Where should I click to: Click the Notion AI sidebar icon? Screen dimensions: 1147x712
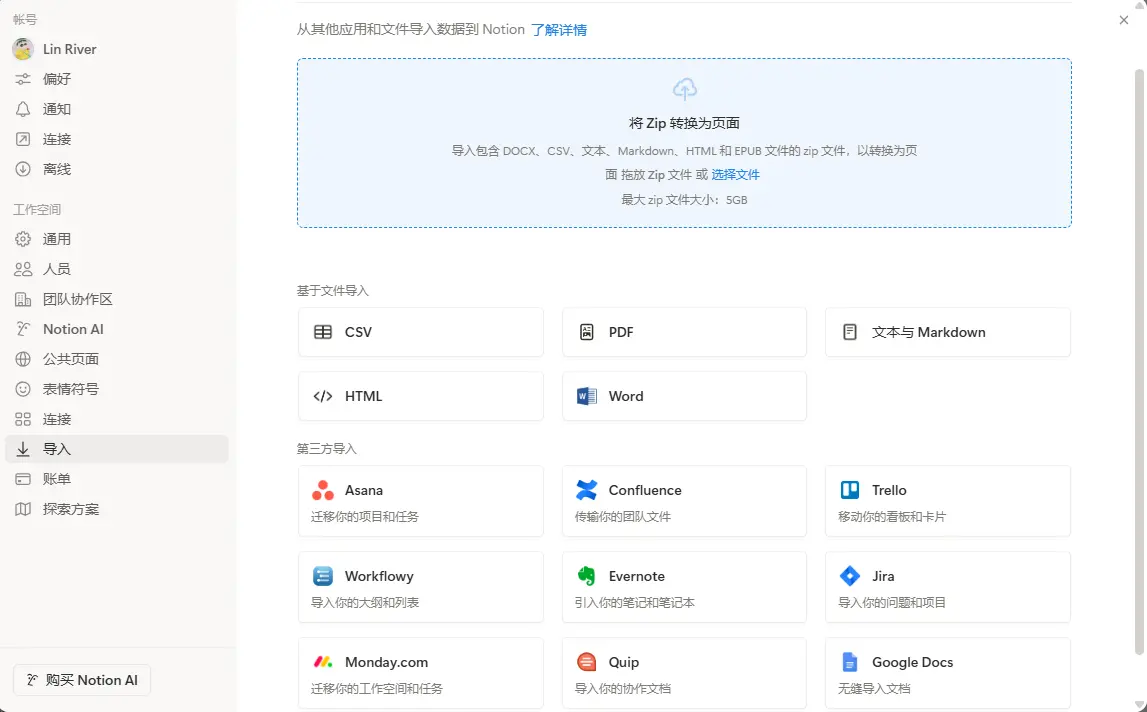point(23,329)
